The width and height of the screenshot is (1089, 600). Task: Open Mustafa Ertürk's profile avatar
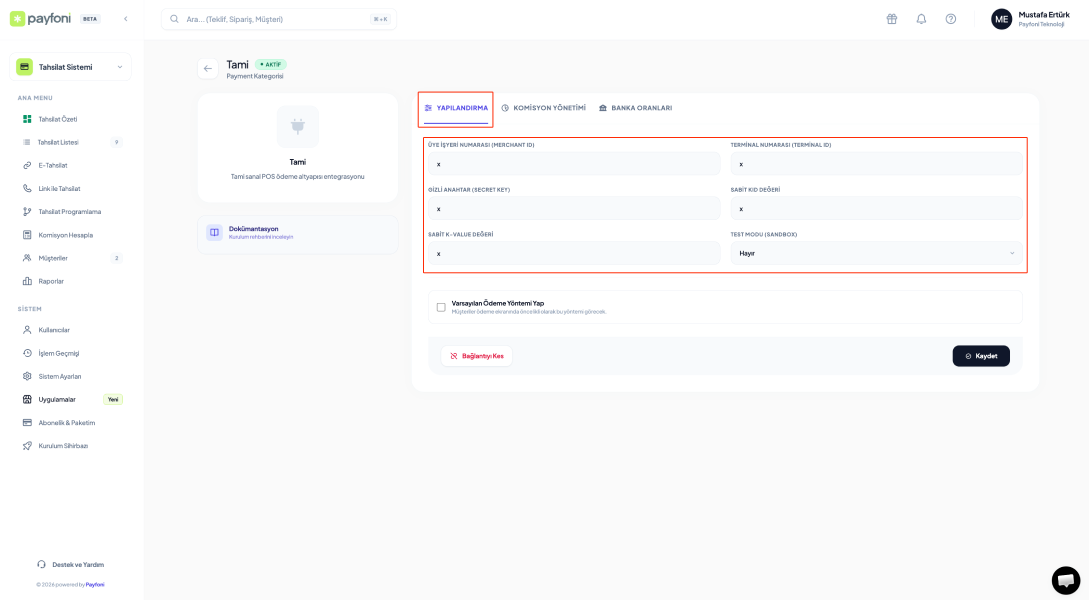point(1001,19)
